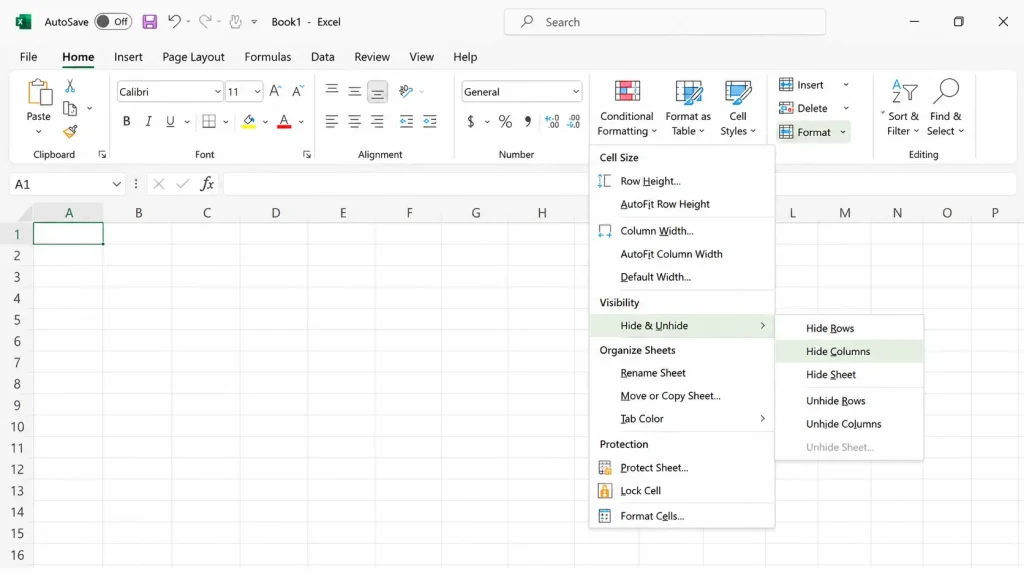Viewport: 1024px width, 576px height.
Task: Click the Cut scissors icon
Action: point(70,86)
